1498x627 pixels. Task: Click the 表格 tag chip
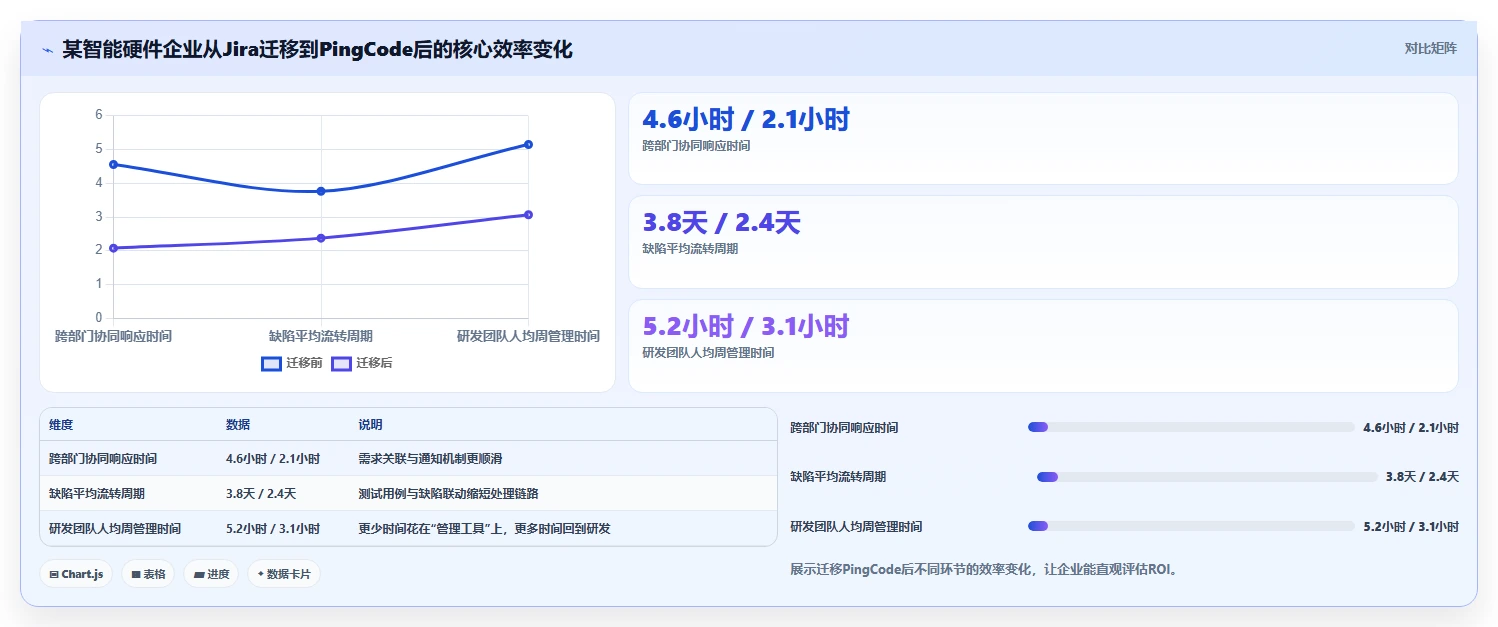[148, 574]
